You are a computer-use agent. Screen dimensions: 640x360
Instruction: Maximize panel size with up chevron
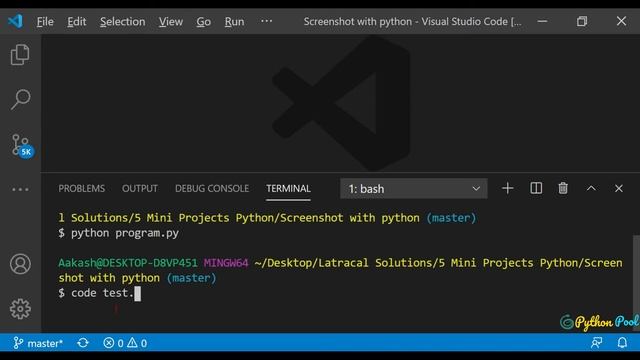[591, 188]
